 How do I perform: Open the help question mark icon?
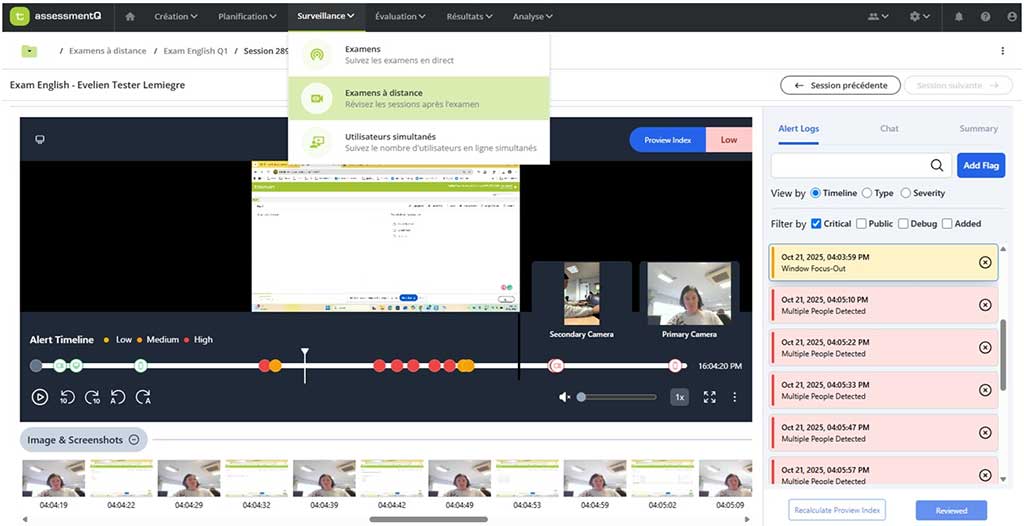(x=985, y=16)
